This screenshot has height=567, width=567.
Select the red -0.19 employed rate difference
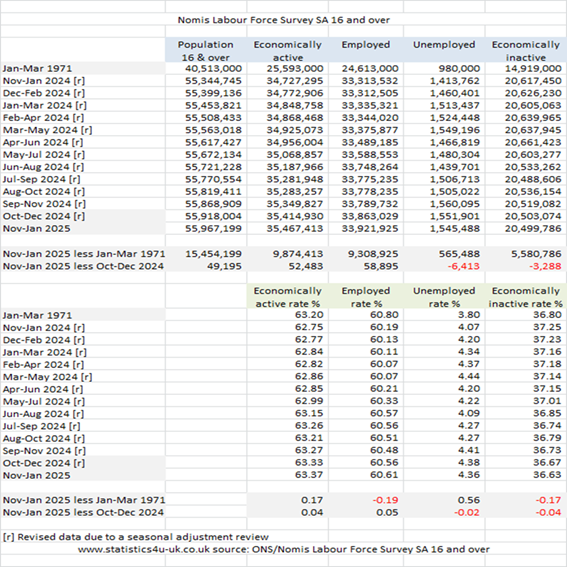tap(385, 500)
